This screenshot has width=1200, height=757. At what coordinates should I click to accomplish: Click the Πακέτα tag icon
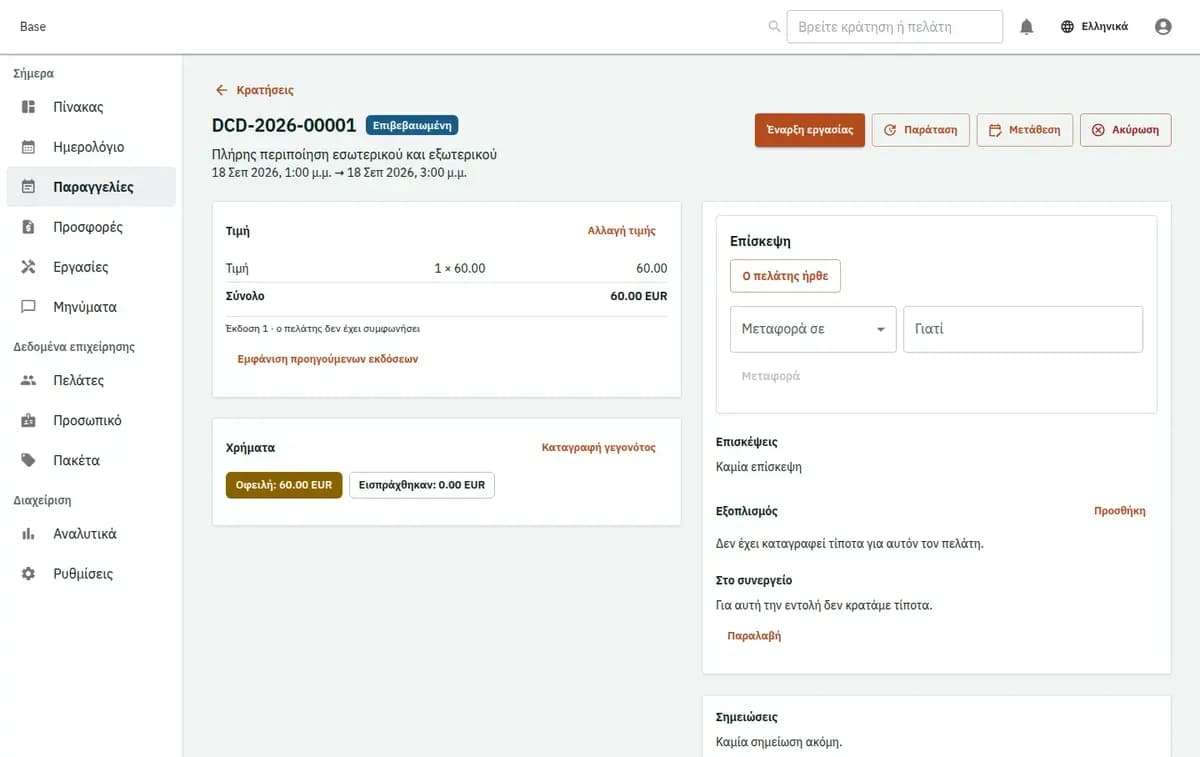pos(29,461)
